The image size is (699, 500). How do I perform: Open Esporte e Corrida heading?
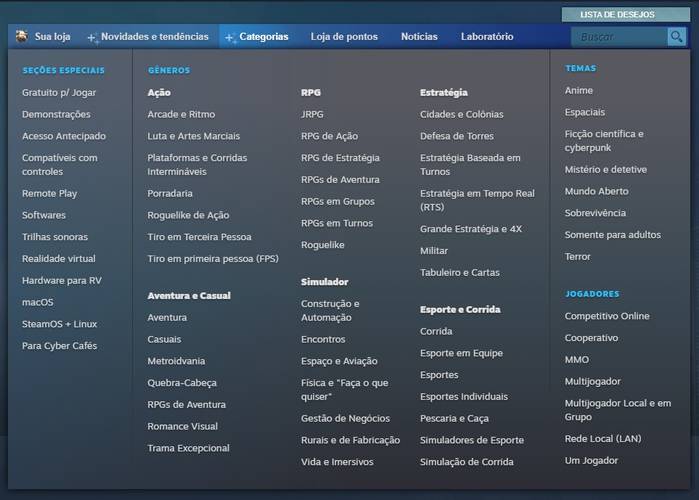460,310
